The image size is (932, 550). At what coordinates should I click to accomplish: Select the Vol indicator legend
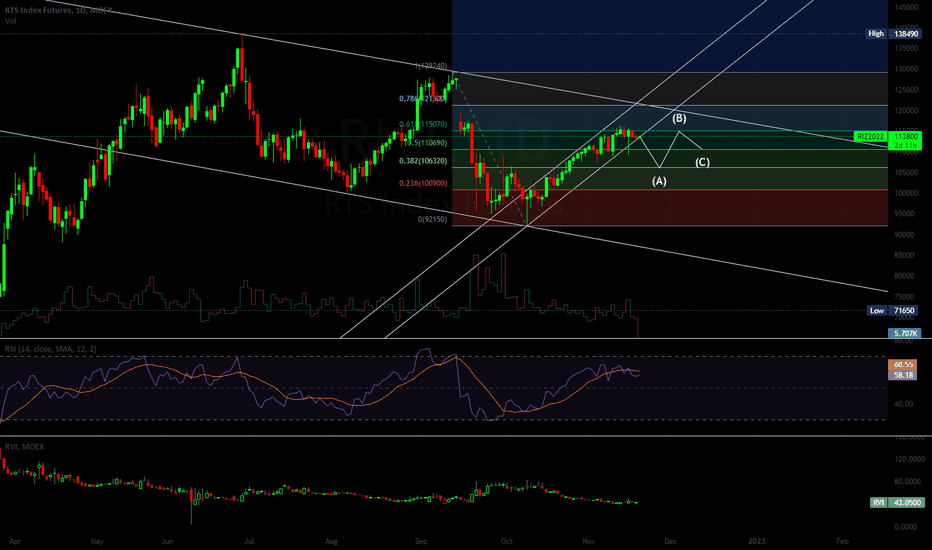[x=10, y=21]
